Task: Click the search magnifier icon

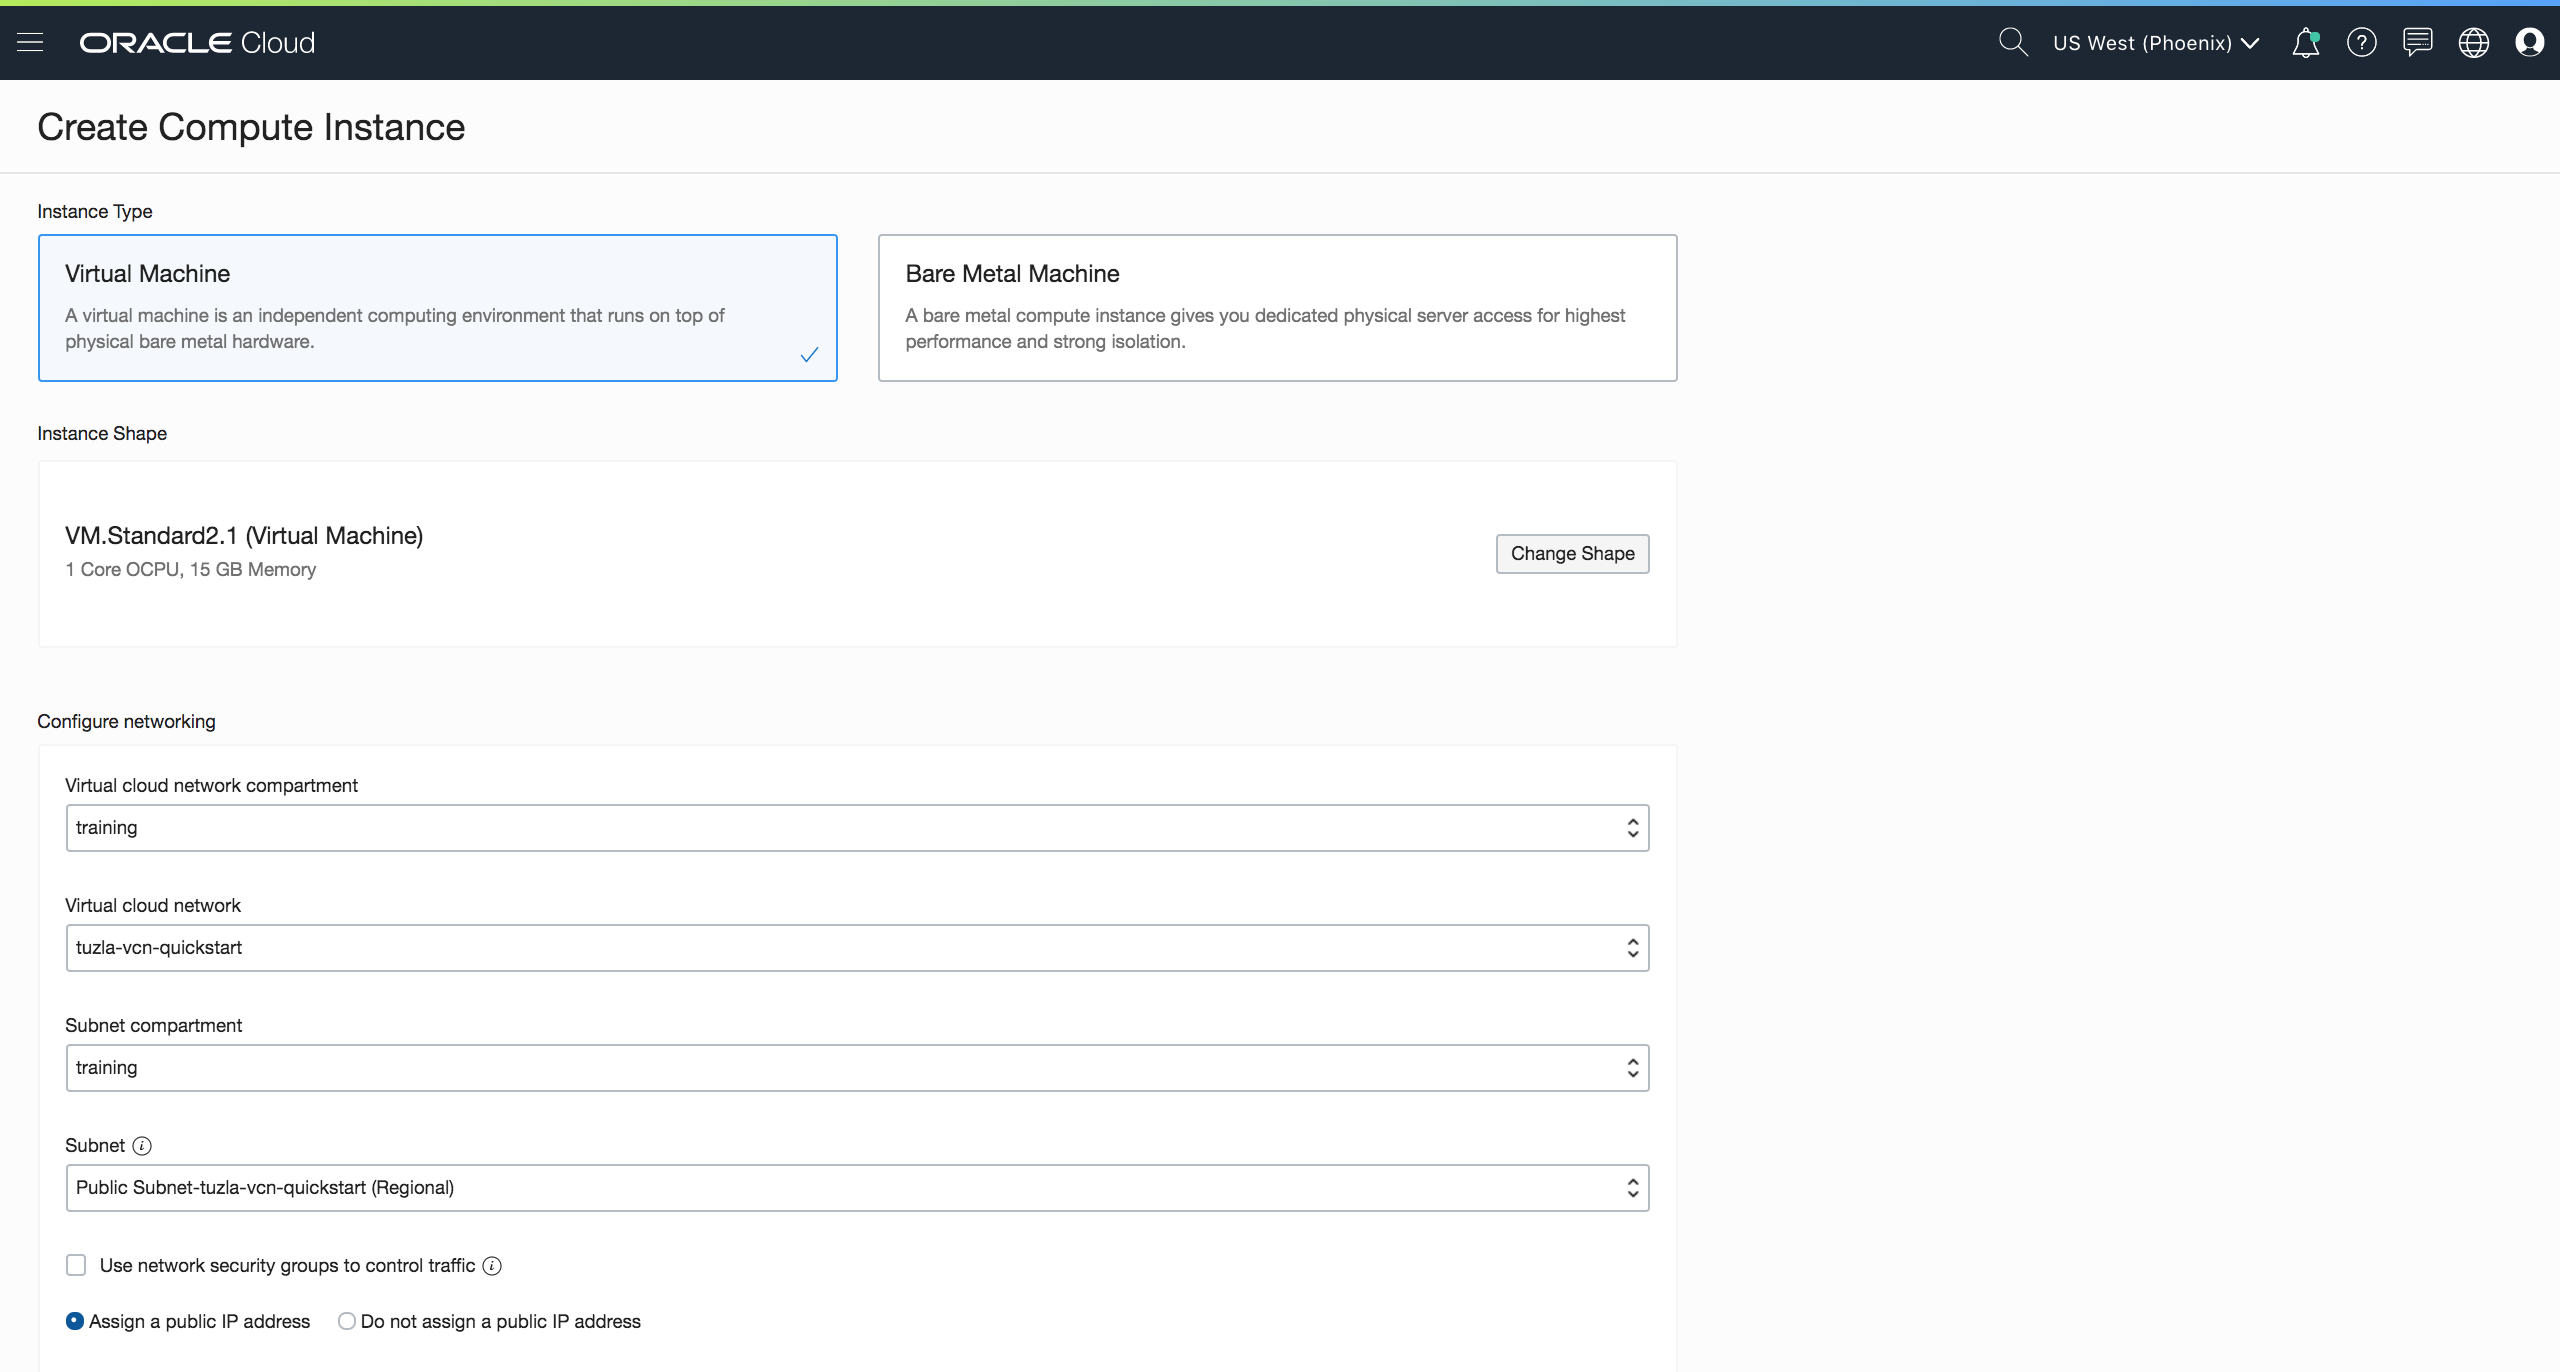Action: coord(2012,42)
